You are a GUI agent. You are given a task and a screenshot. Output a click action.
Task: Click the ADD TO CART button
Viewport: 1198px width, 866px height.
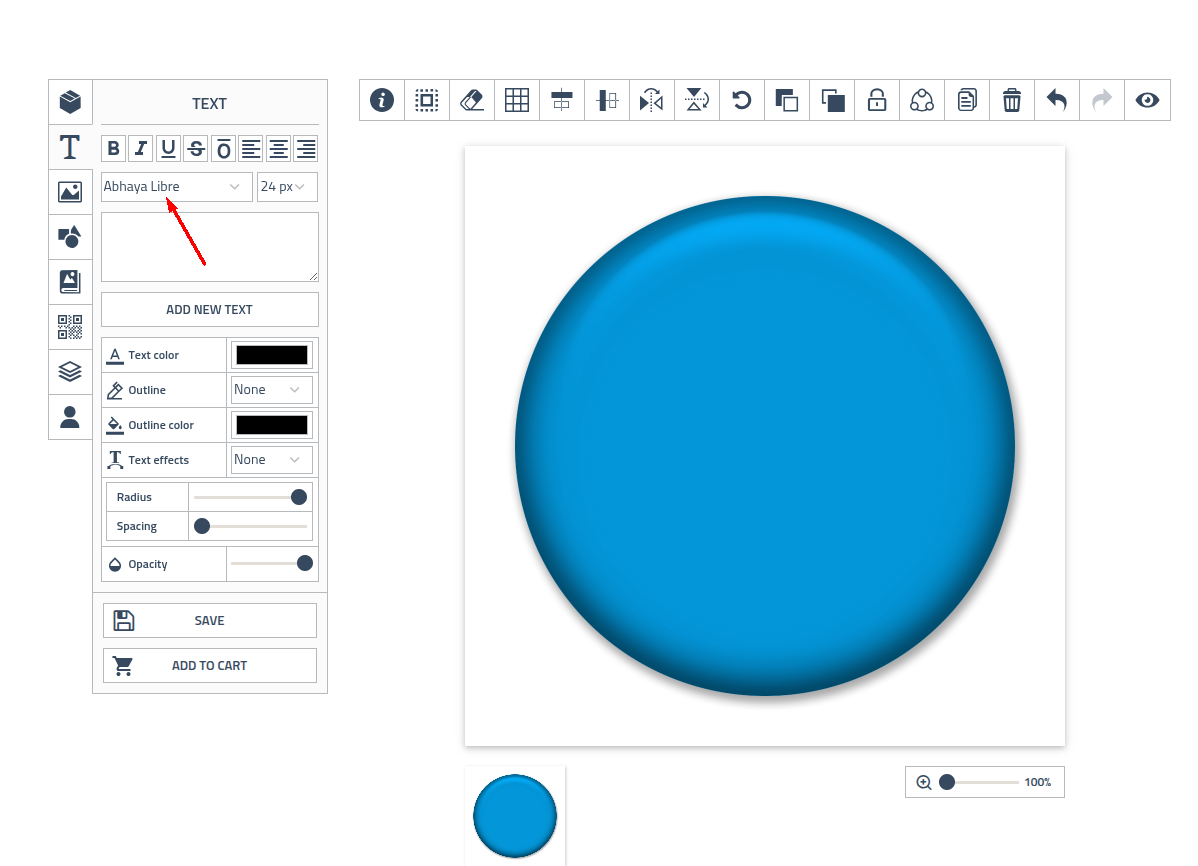[209, 666]
